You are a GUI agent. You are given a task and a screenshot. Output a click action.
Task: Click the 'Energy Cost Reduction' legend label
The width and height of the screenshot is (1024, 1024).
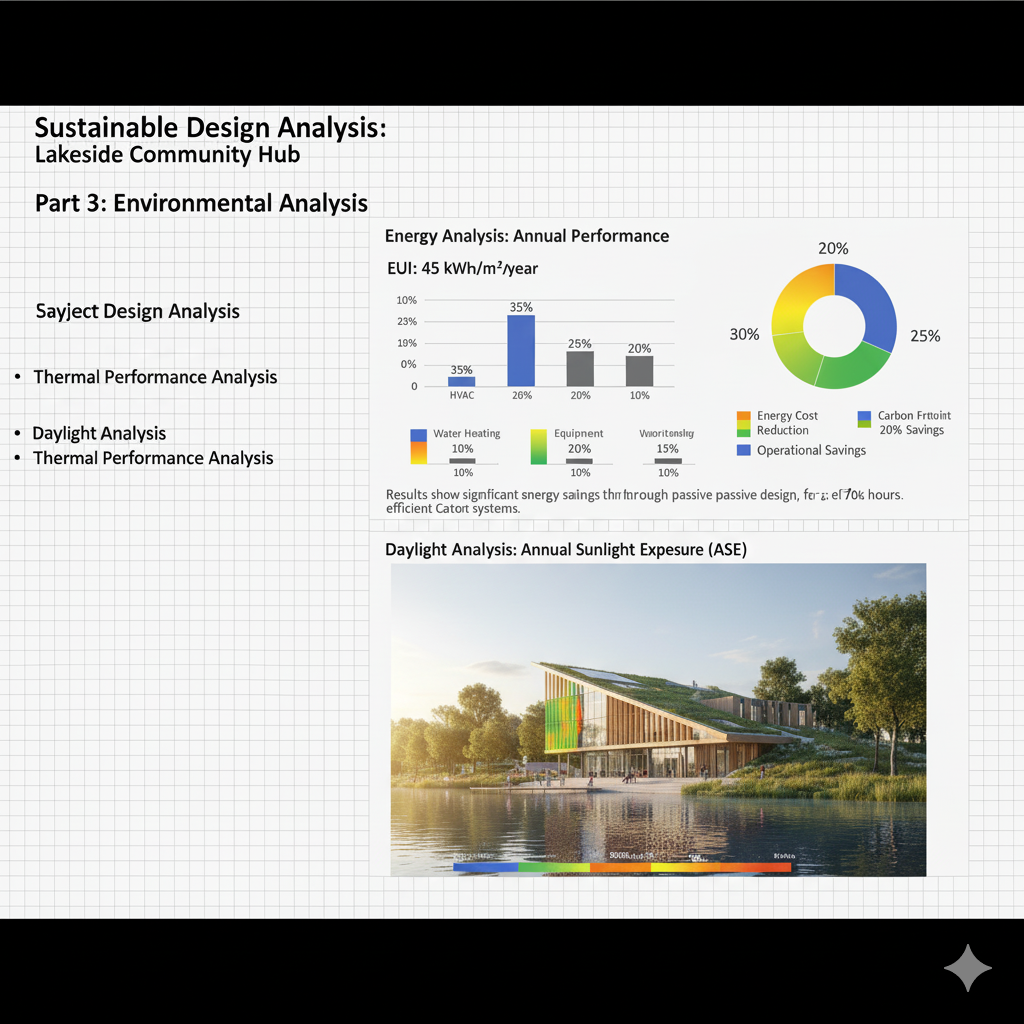coord(787,423)
